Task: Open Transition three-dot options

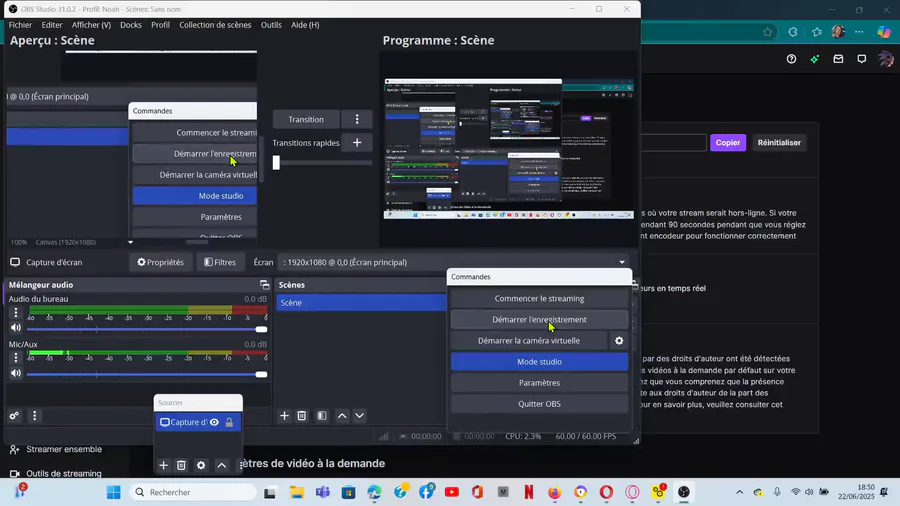Action: point(357,119)
